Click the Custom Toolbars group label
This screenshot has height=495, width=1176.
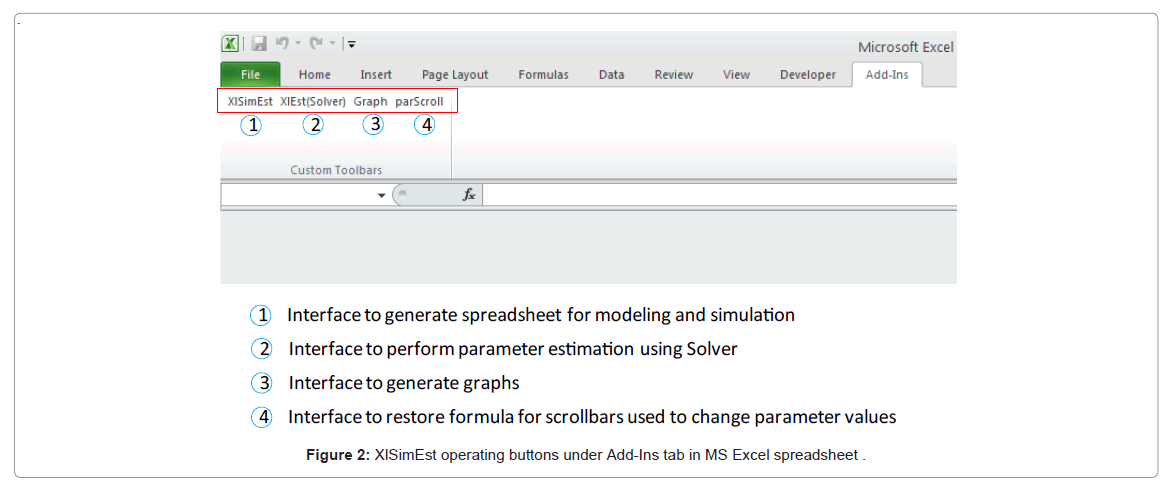point(336,170)
